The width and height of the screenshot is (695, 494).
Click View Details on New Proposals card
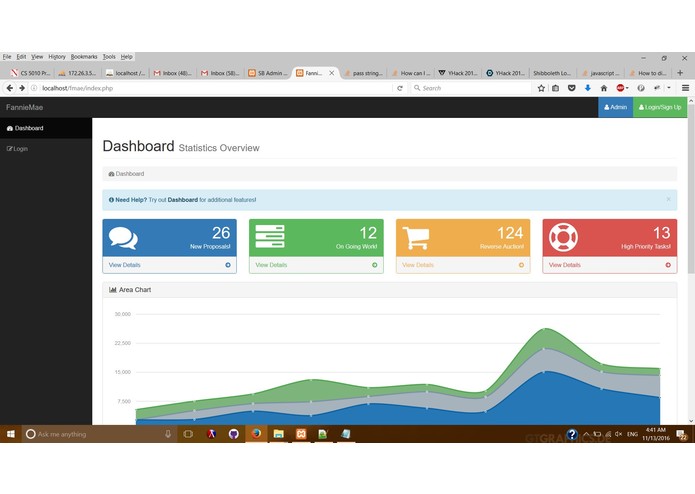coord(125,265)
